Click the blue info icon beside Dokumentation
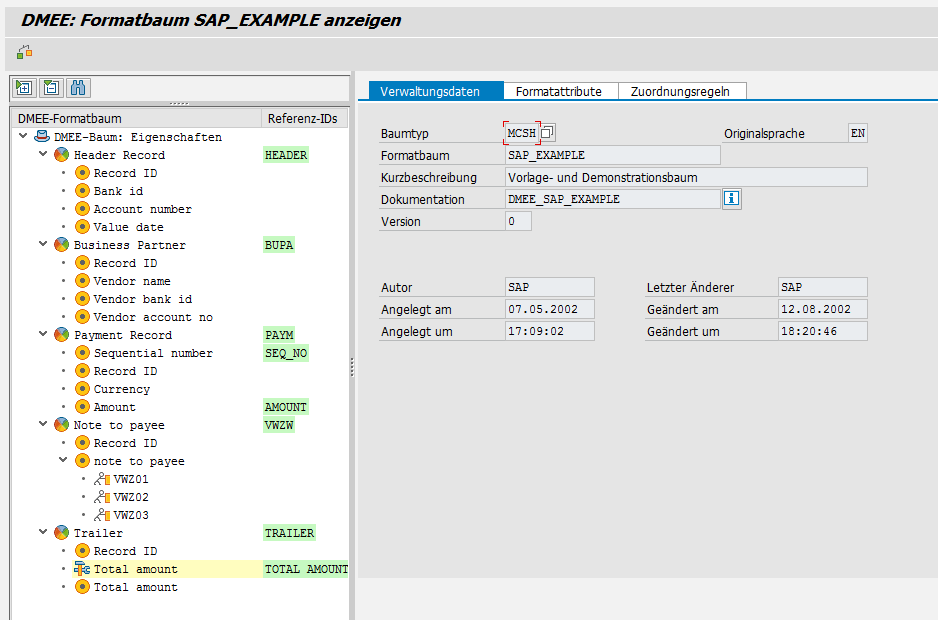This screenshot has width=938, height=620. (x=731, y=199)
